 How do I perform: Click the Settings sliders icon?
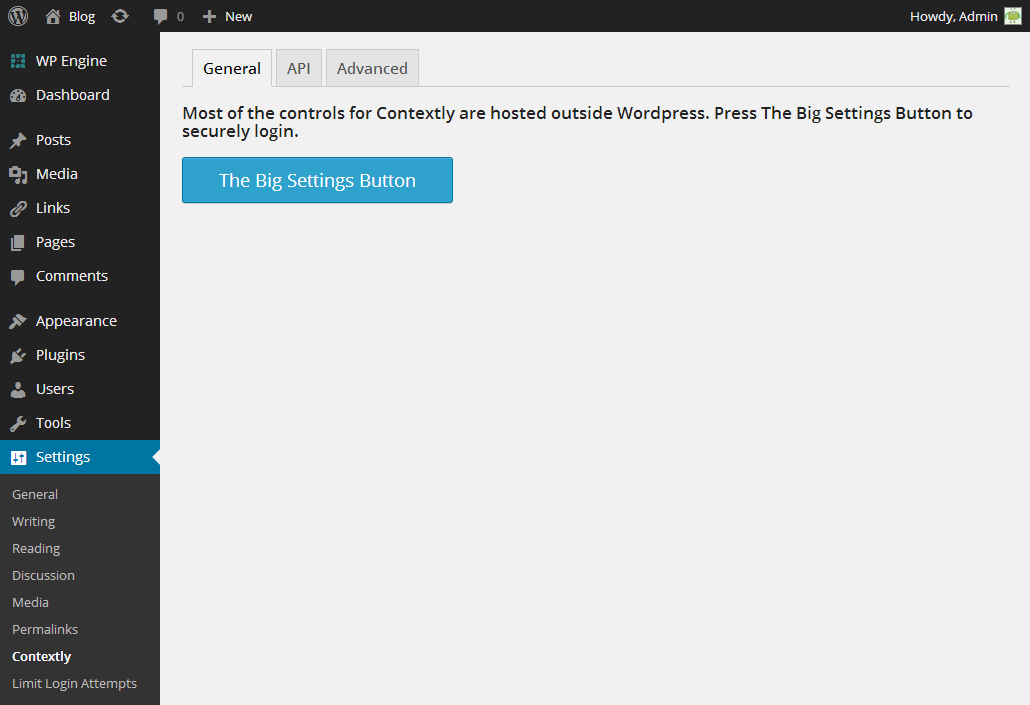coord(18,457)
